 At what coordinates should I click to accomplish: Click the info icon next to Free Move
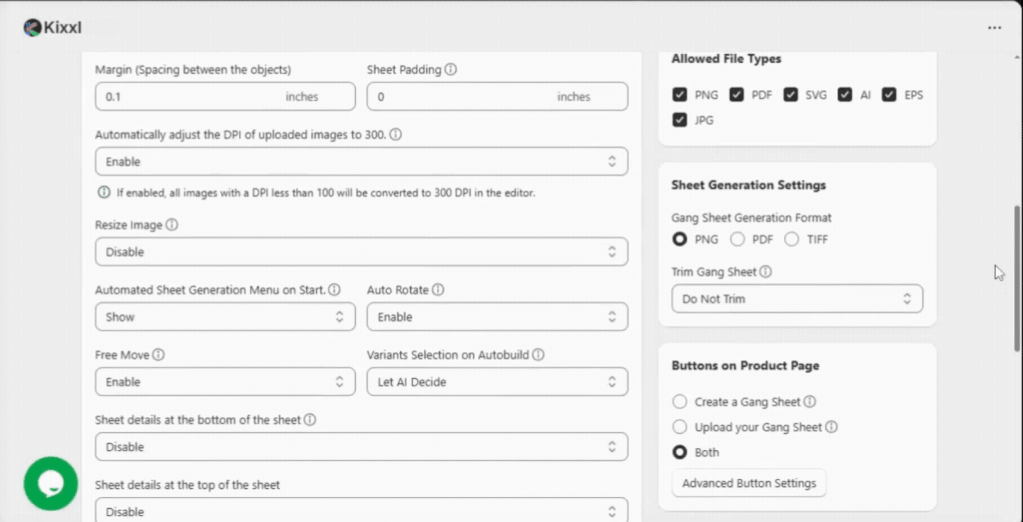click(158, 355)
